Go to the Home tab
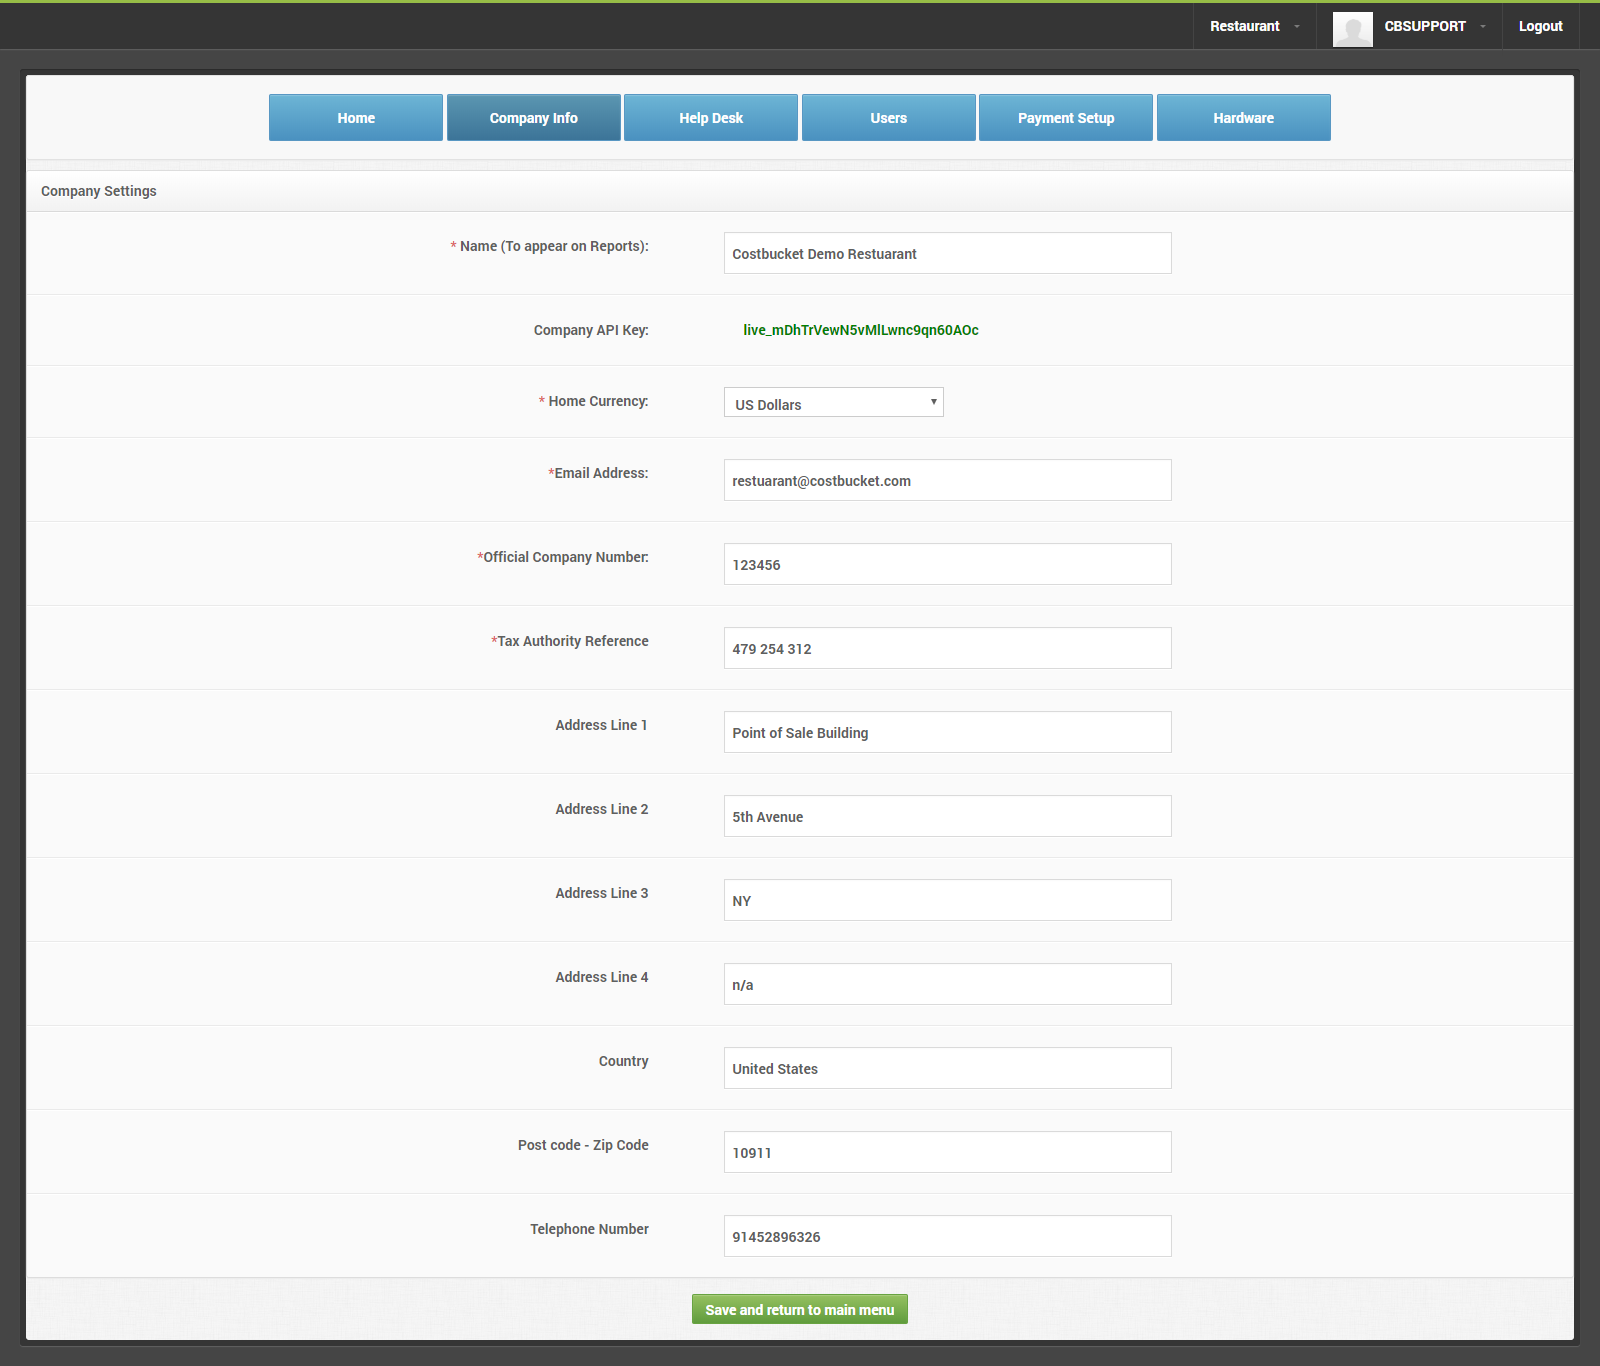The image size is (1600, 1366). [356, 118]
